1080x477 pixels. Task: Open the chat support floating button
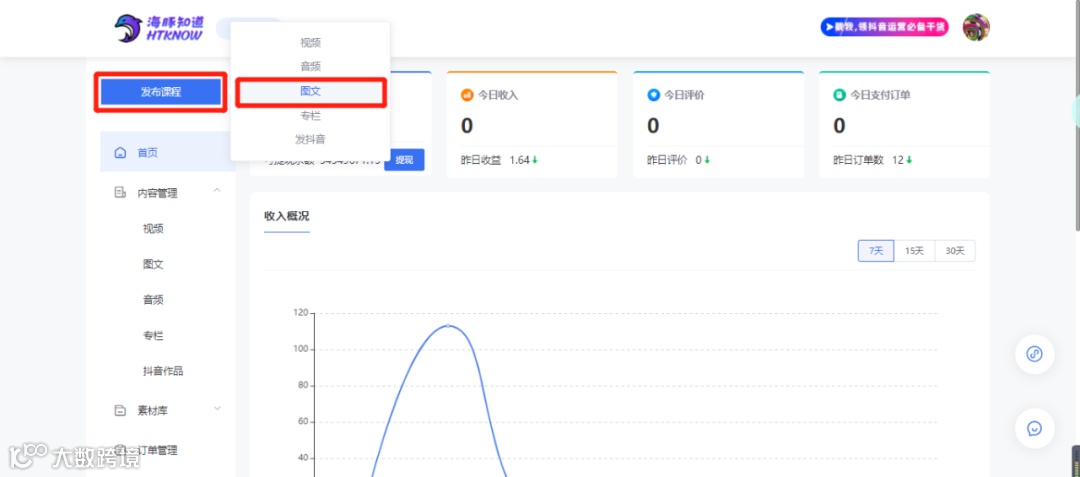1035,428
